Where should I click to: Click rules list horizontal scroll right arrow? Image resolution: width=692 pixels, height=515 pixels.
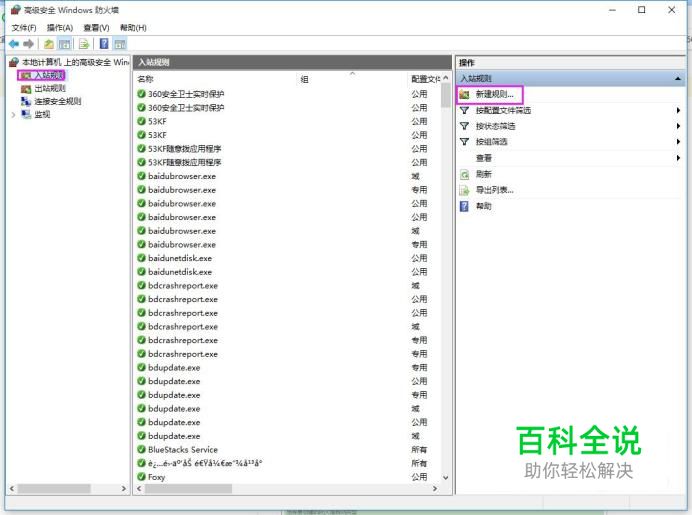pyautogui.click(x=435, y=489)
